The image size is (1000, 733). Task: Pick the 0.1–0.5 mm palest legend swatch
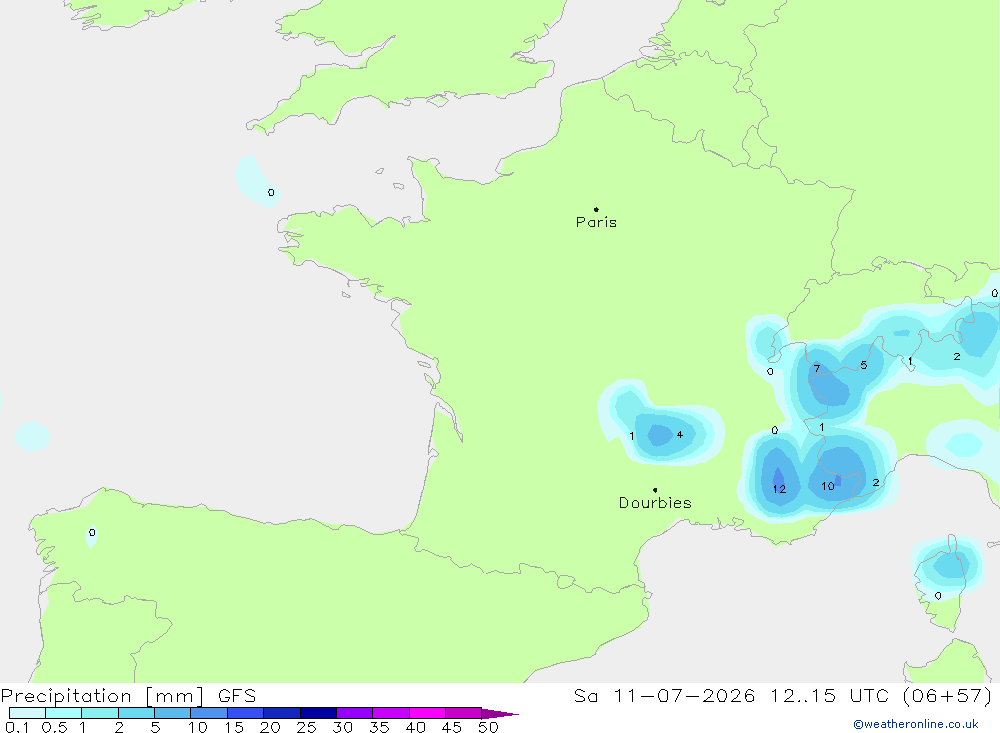pos(27,713)
